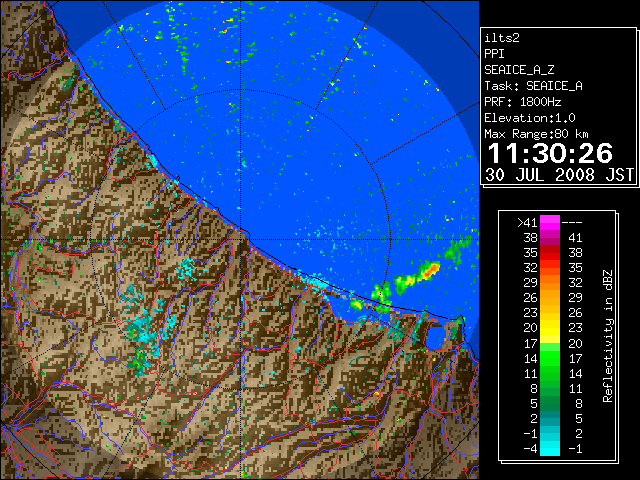
Task: Click the "-4" legend label
Action: (x=530, y=449)
